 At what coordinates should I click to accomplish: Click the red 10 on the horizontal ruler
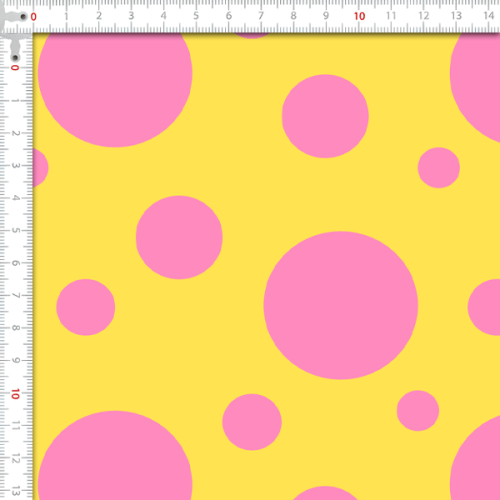pyautogui.click(x=359, y=16)
